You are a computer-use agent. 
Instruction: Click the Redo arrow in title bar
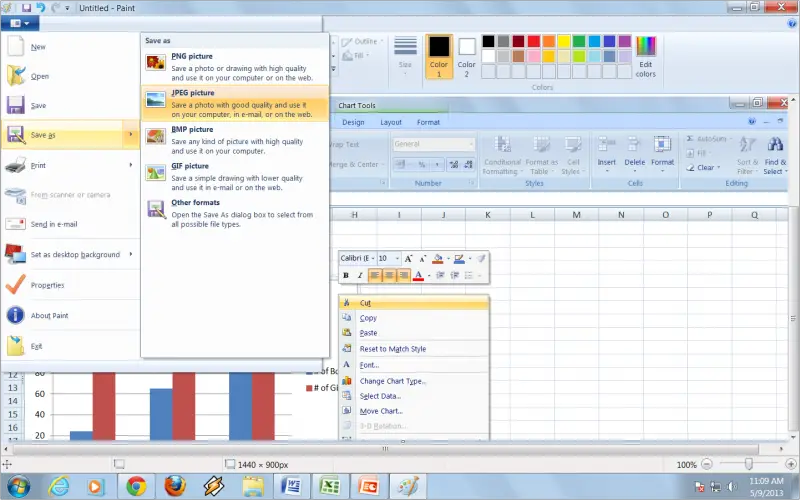55,8
